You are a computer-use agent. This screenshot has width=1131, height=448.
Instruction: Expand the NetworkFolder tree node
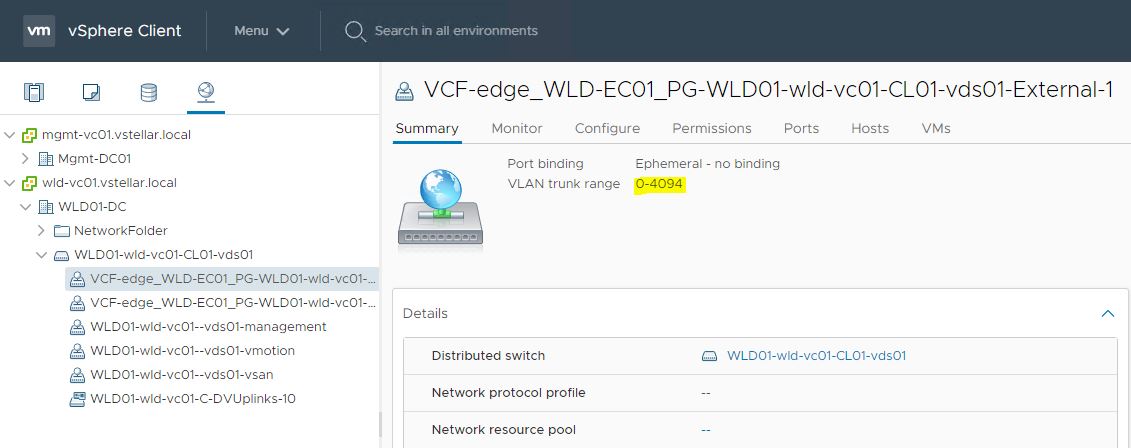tap(42, 230)
